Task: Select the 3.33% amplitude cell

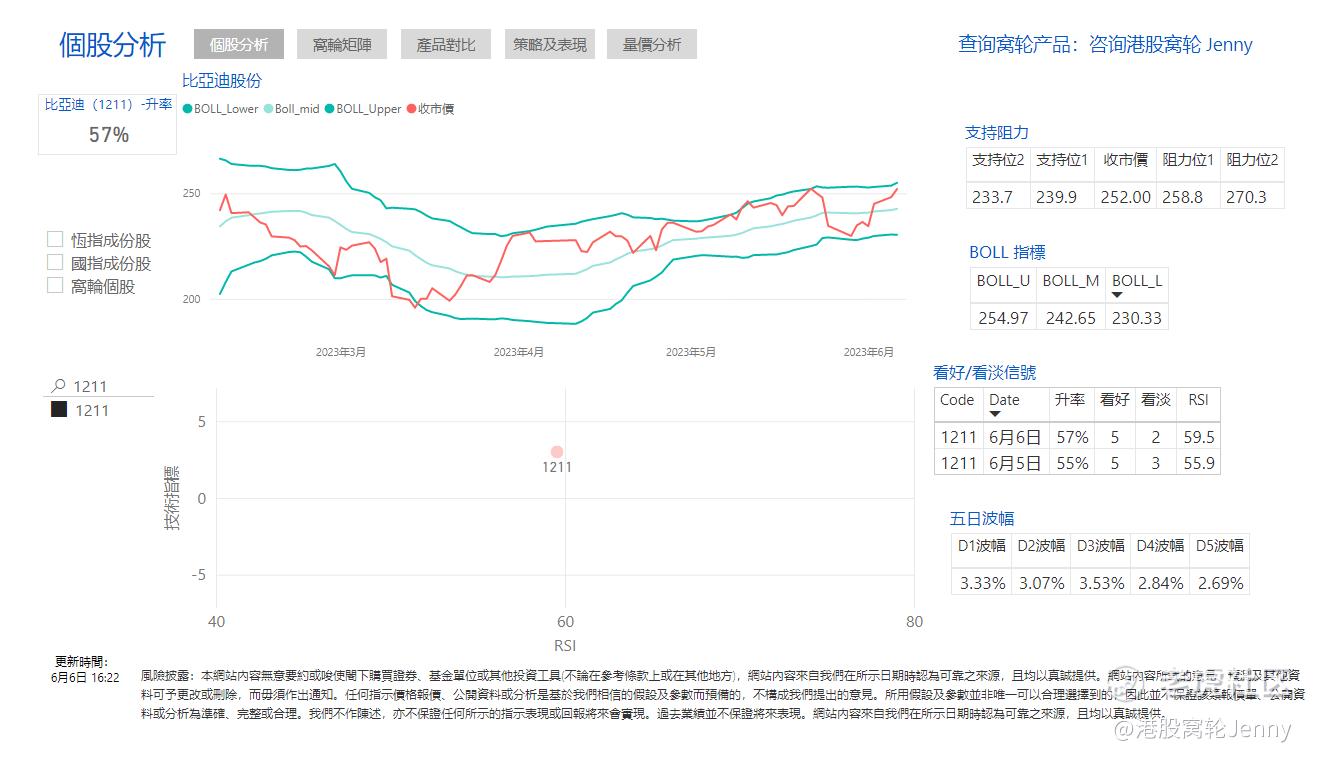Action: click(982, 583)
